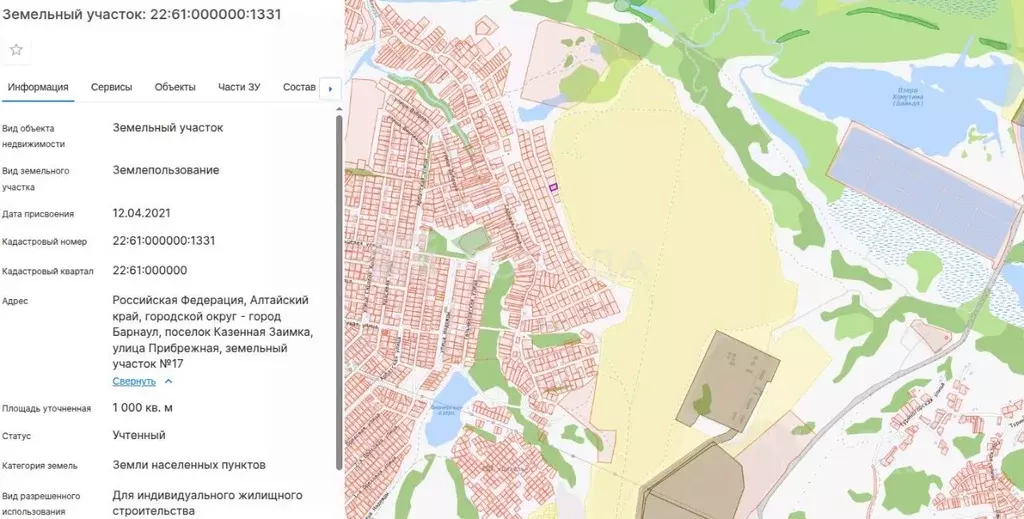Open the Объекты tab
This screenshot has width=1024, height=519.
tap(175, 87)
